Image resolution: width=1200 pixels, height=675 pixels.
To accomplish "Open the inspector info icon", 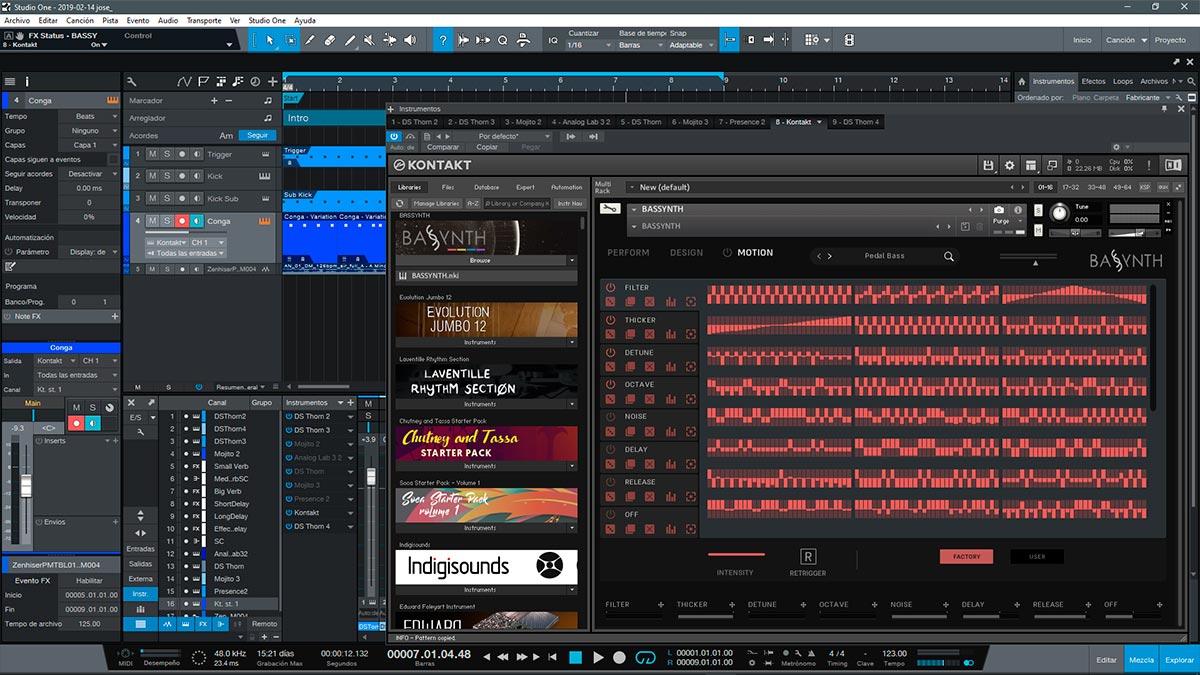I will pyautogui.click(x=27, y=81).
